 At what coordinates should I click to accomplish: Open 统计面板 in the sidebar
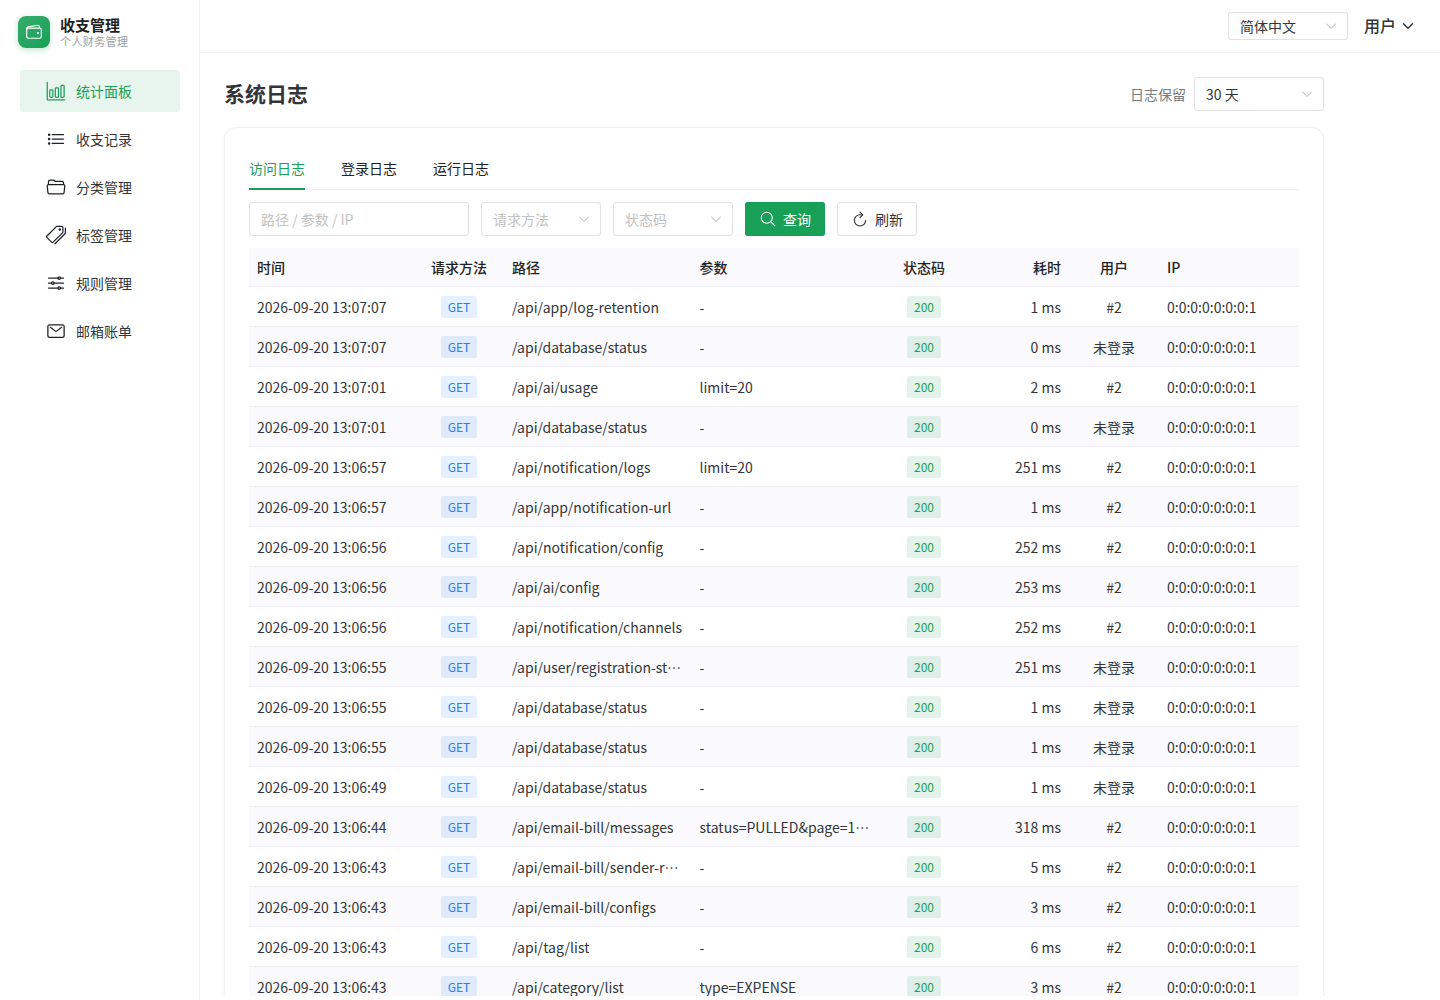[100, 91]
